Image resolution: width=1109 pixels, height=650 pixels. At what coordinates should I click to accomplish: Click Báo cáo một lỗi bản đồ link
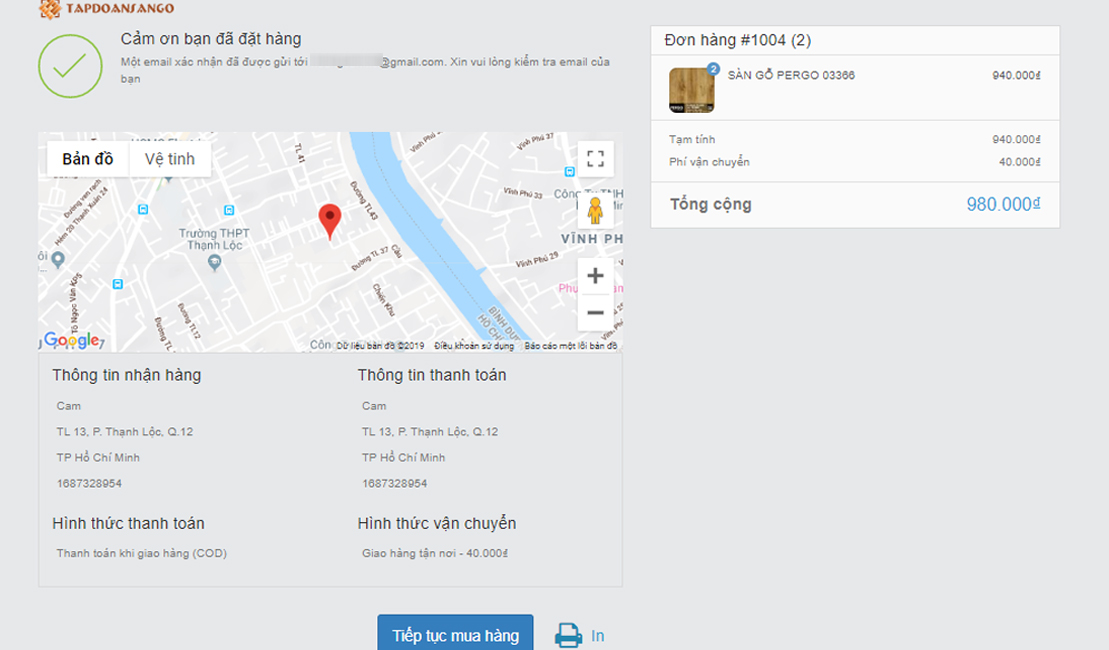pos(571,346)
